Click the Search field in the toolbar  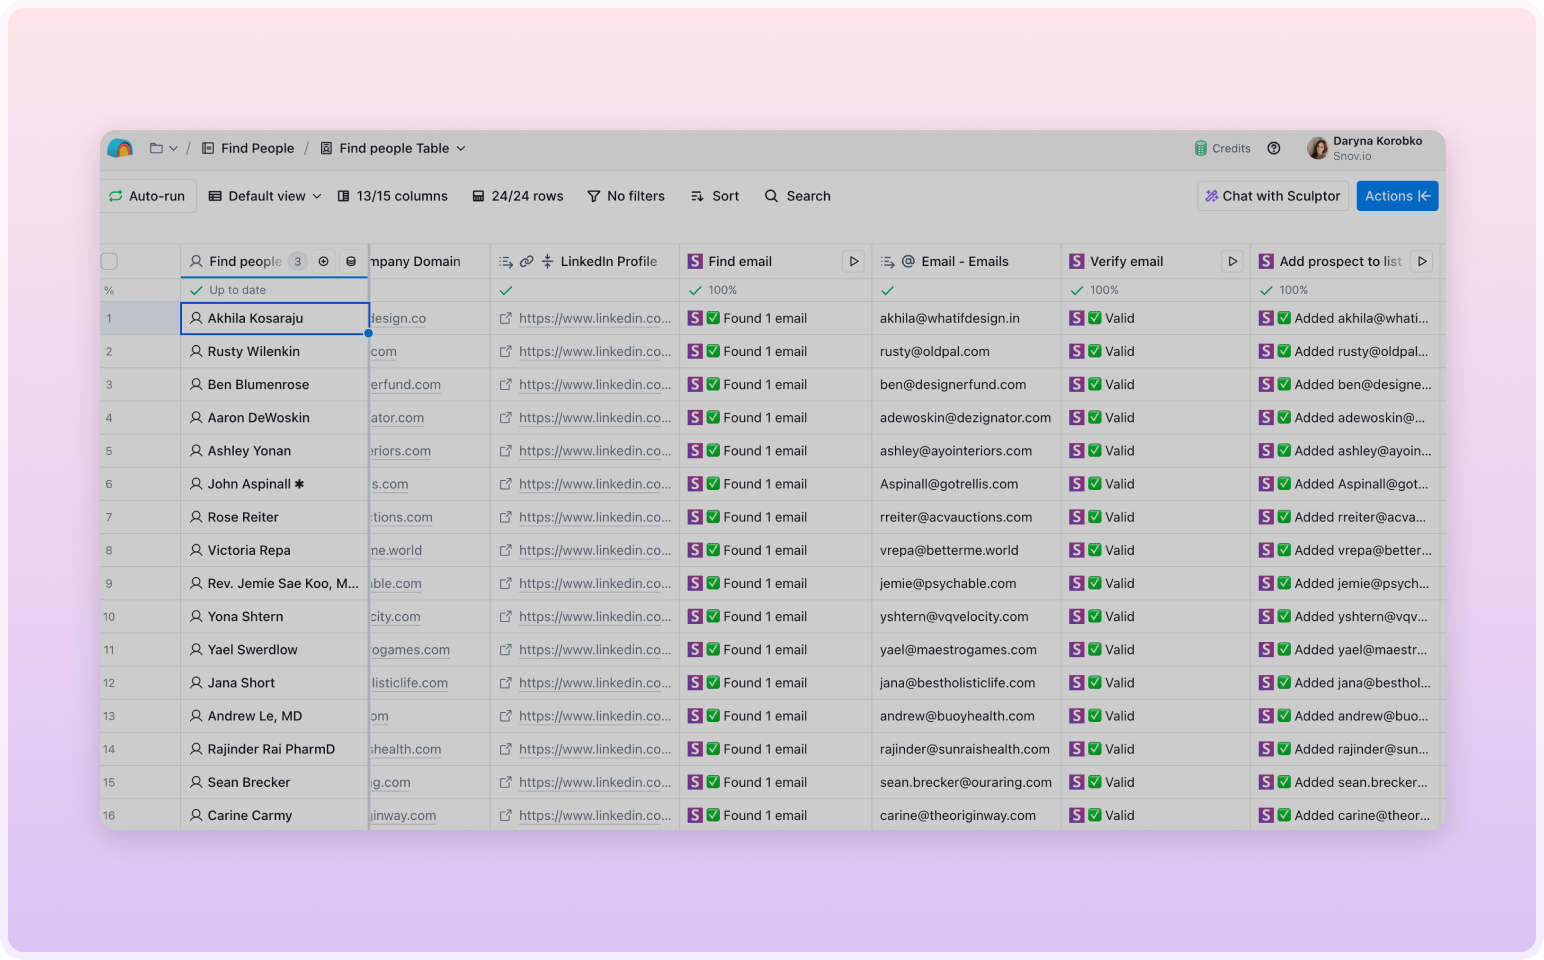pyautogui.click(x=798, y=196)
